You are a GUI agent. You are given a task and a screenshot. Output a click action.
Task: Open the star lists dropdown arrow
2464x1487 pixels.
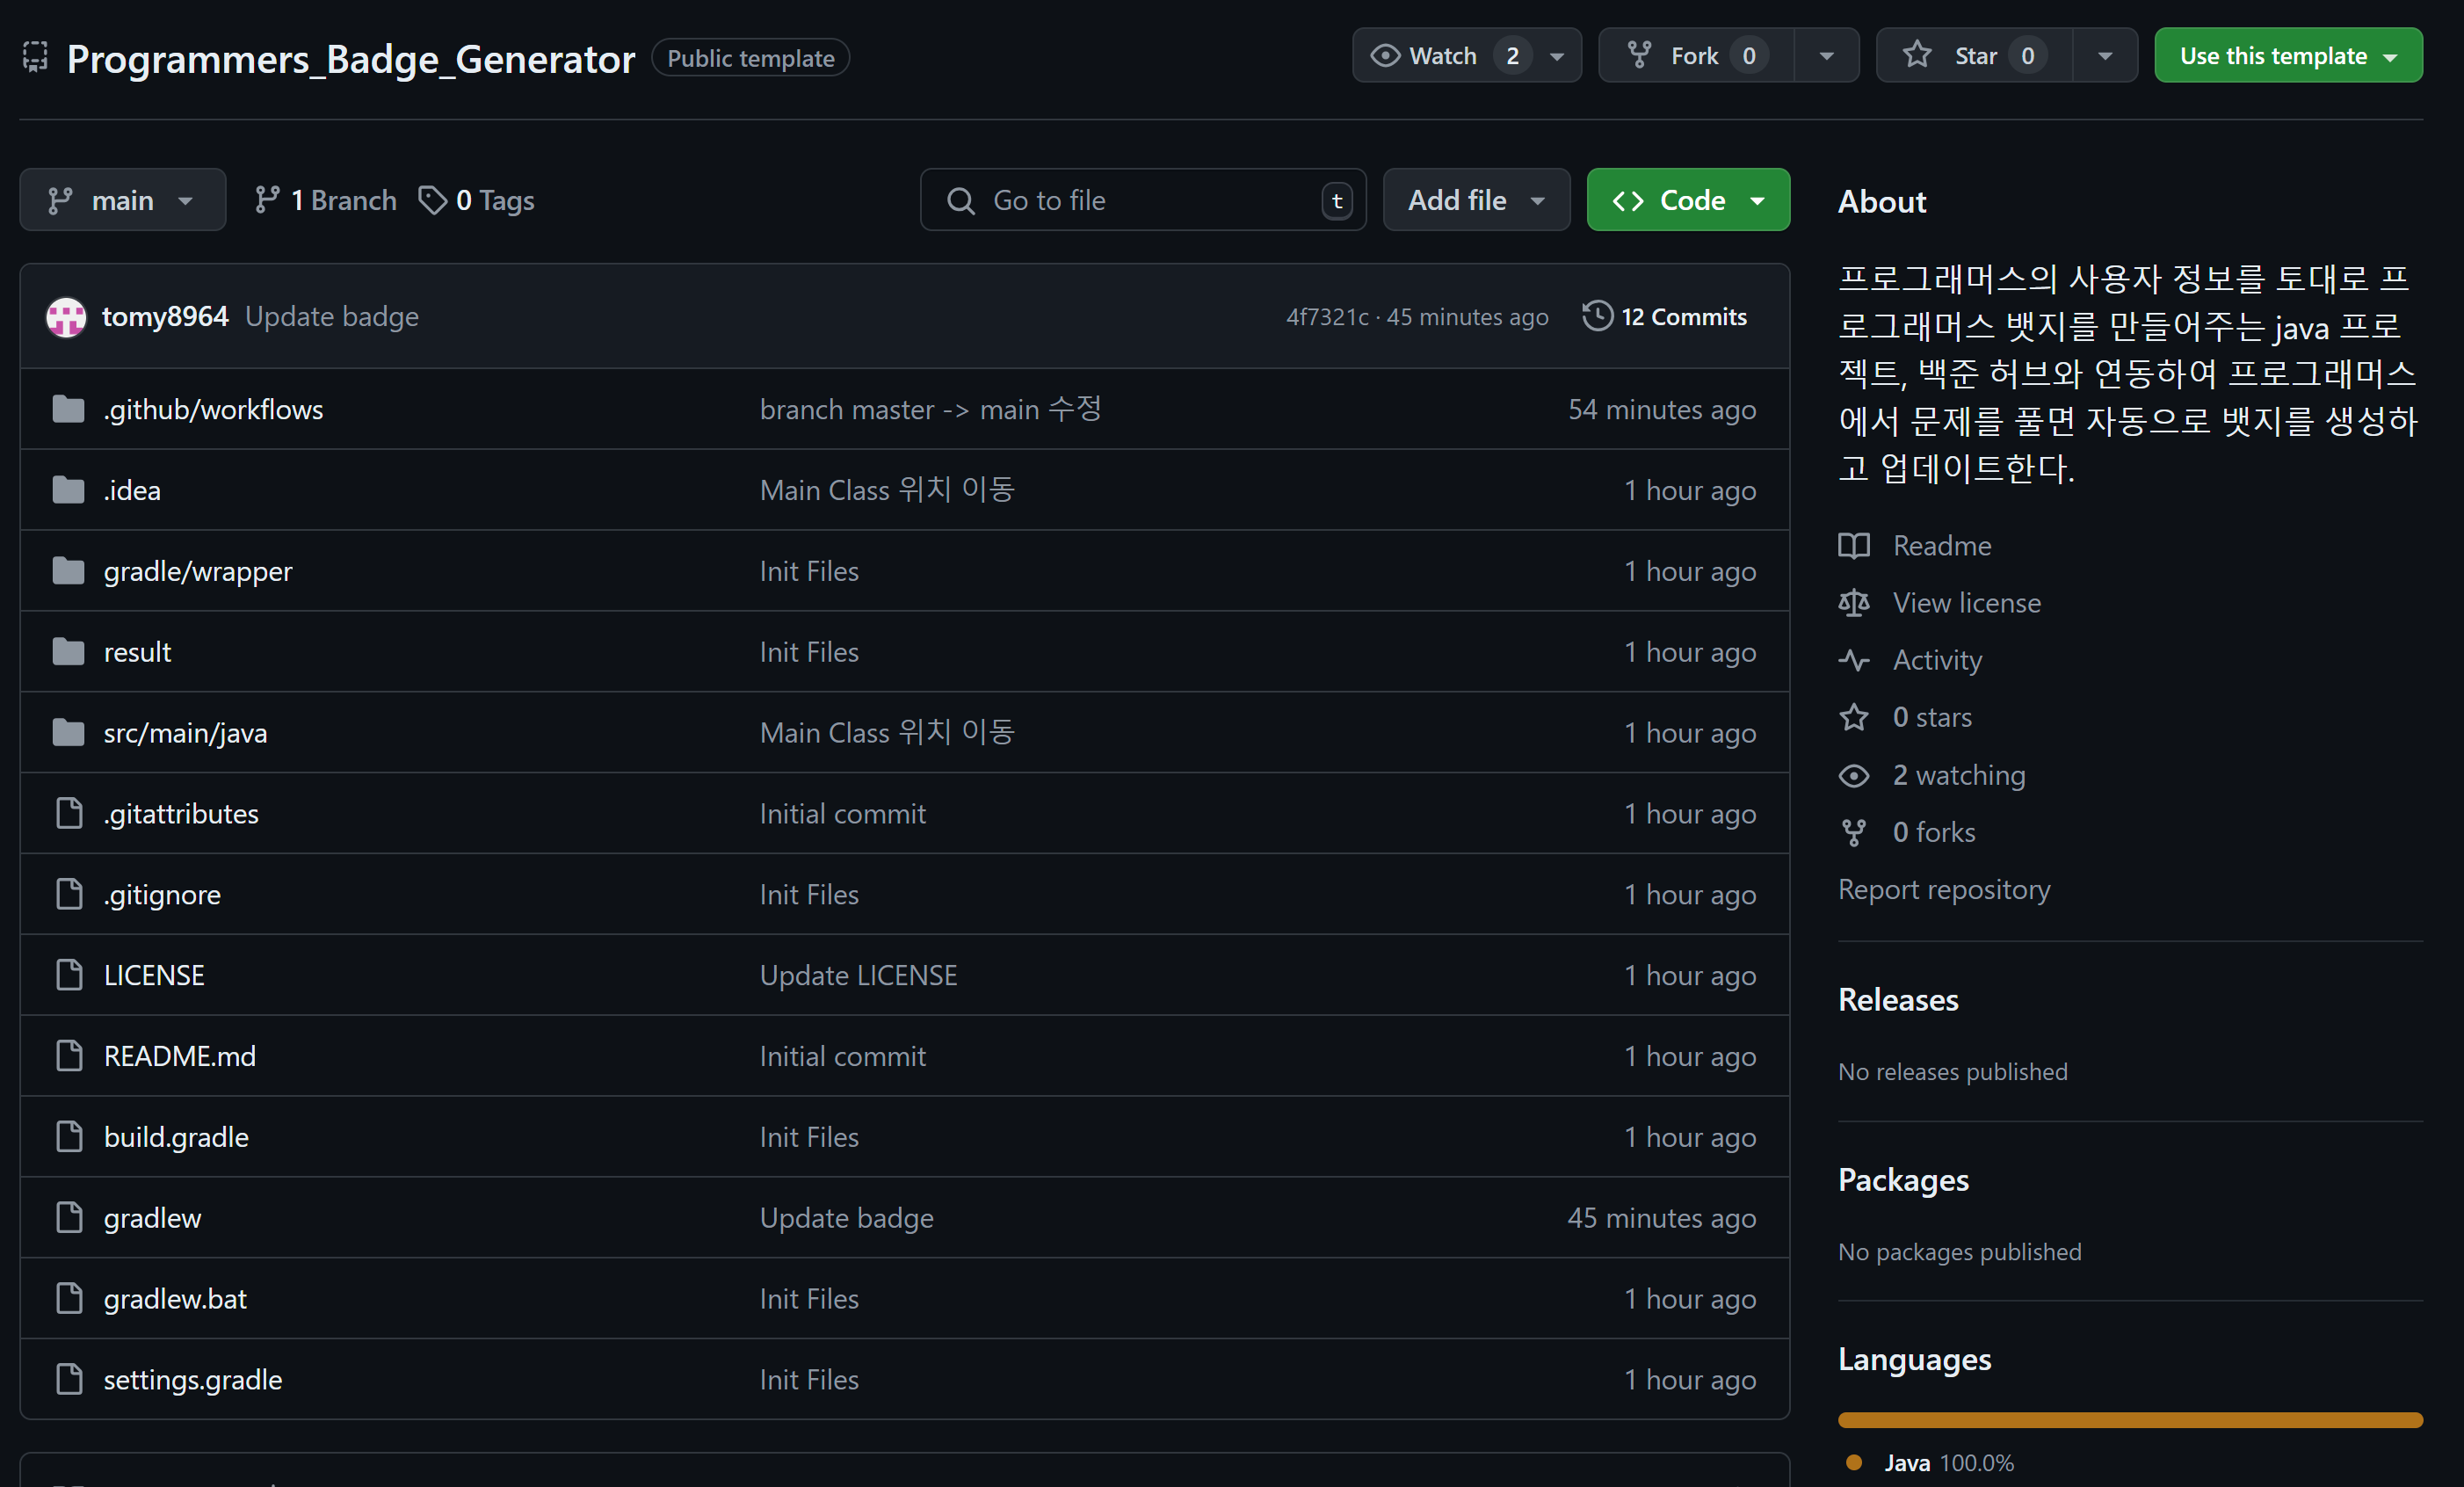pos(2104,56)
